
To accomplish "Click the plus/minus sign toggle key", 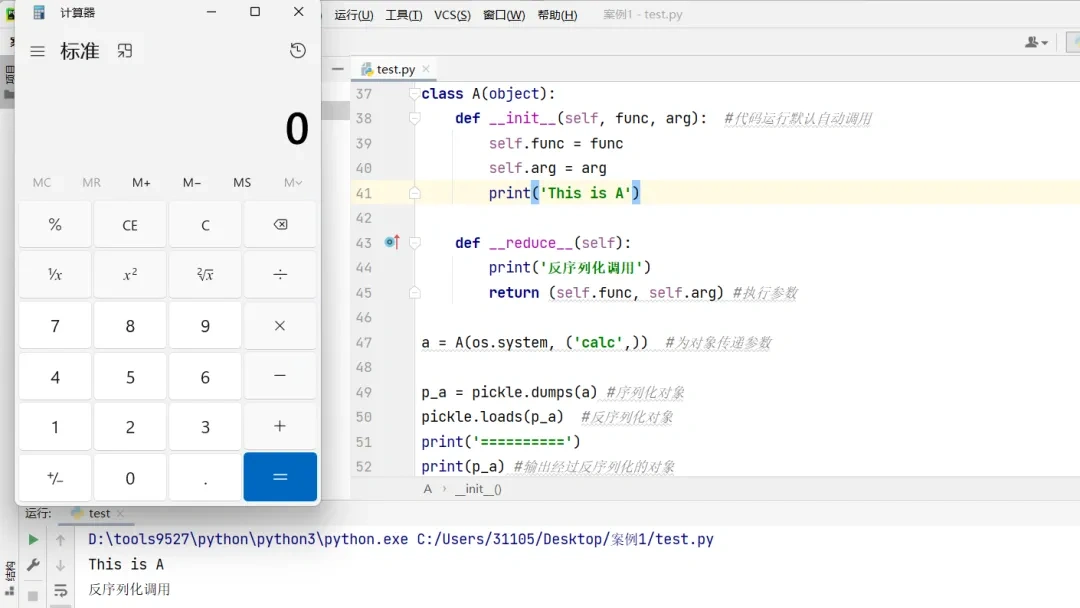I will coord(55,477).
